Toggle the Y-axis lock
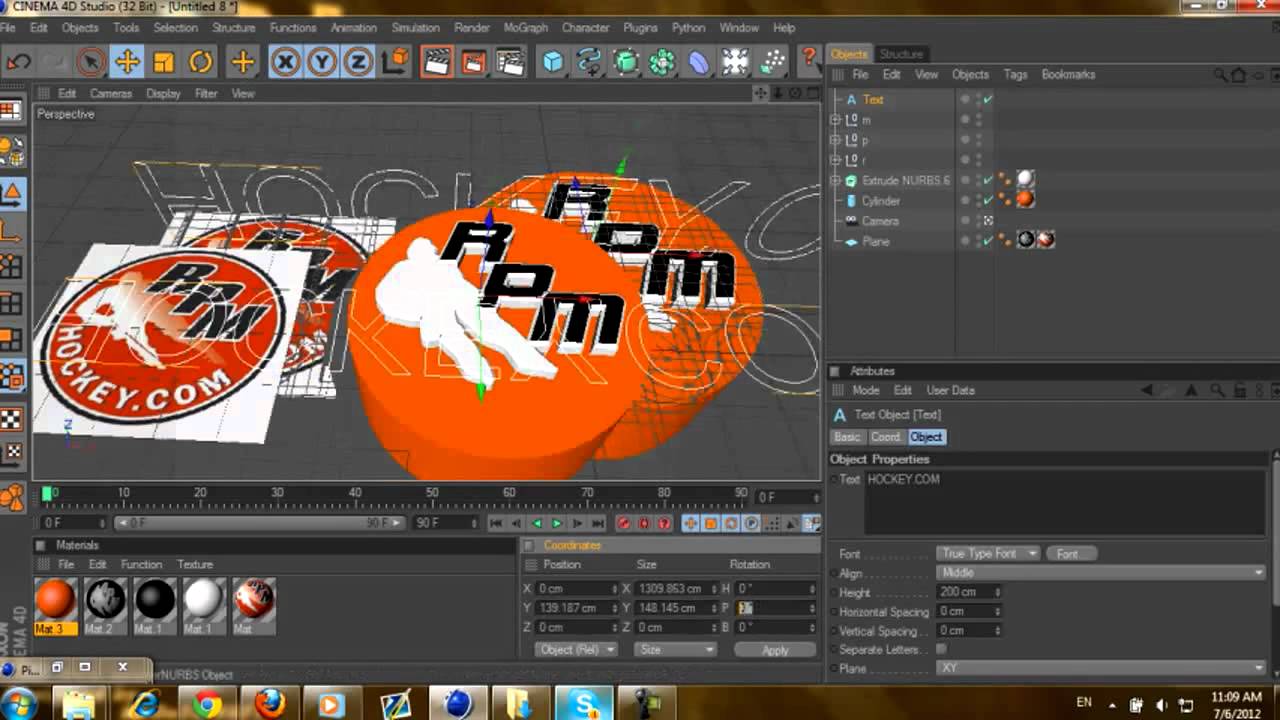This screenshot has height=720, width=1280. point(321,62)
